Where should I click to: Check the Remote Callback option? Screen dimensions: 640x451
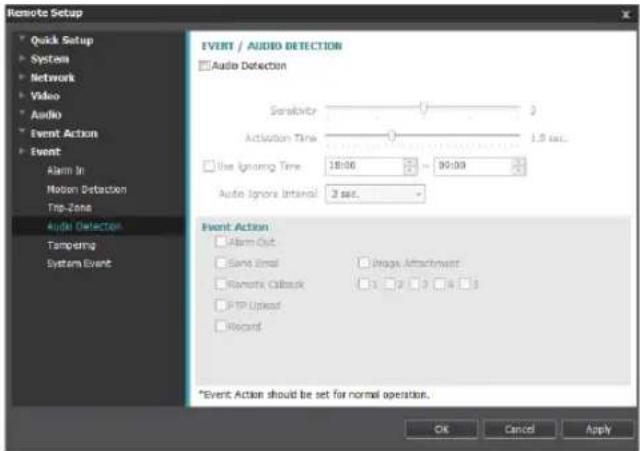point(220,284)
